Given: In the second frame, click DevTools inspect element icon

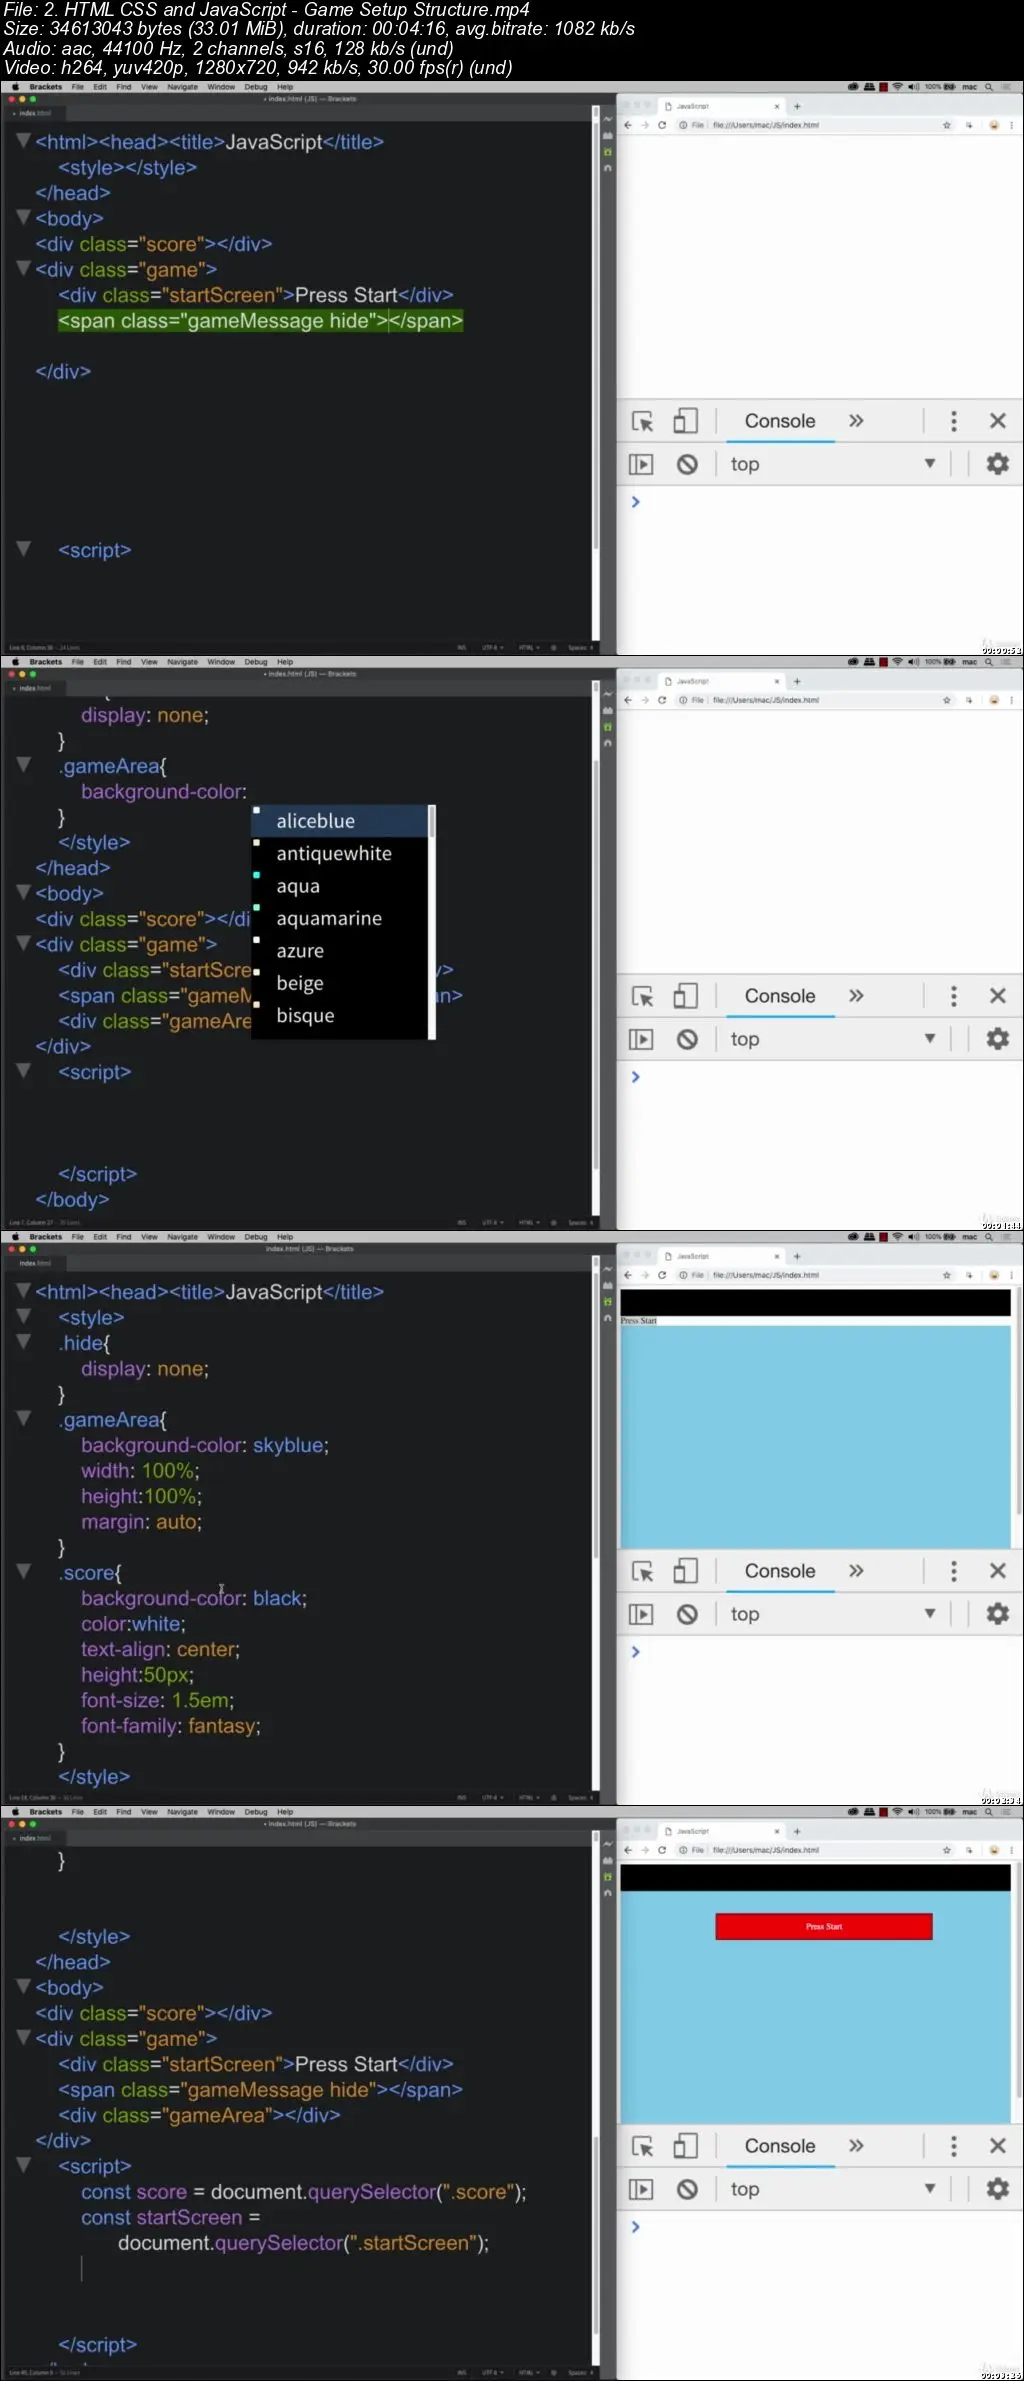Looking at the screenshot, I should (643, 996).
